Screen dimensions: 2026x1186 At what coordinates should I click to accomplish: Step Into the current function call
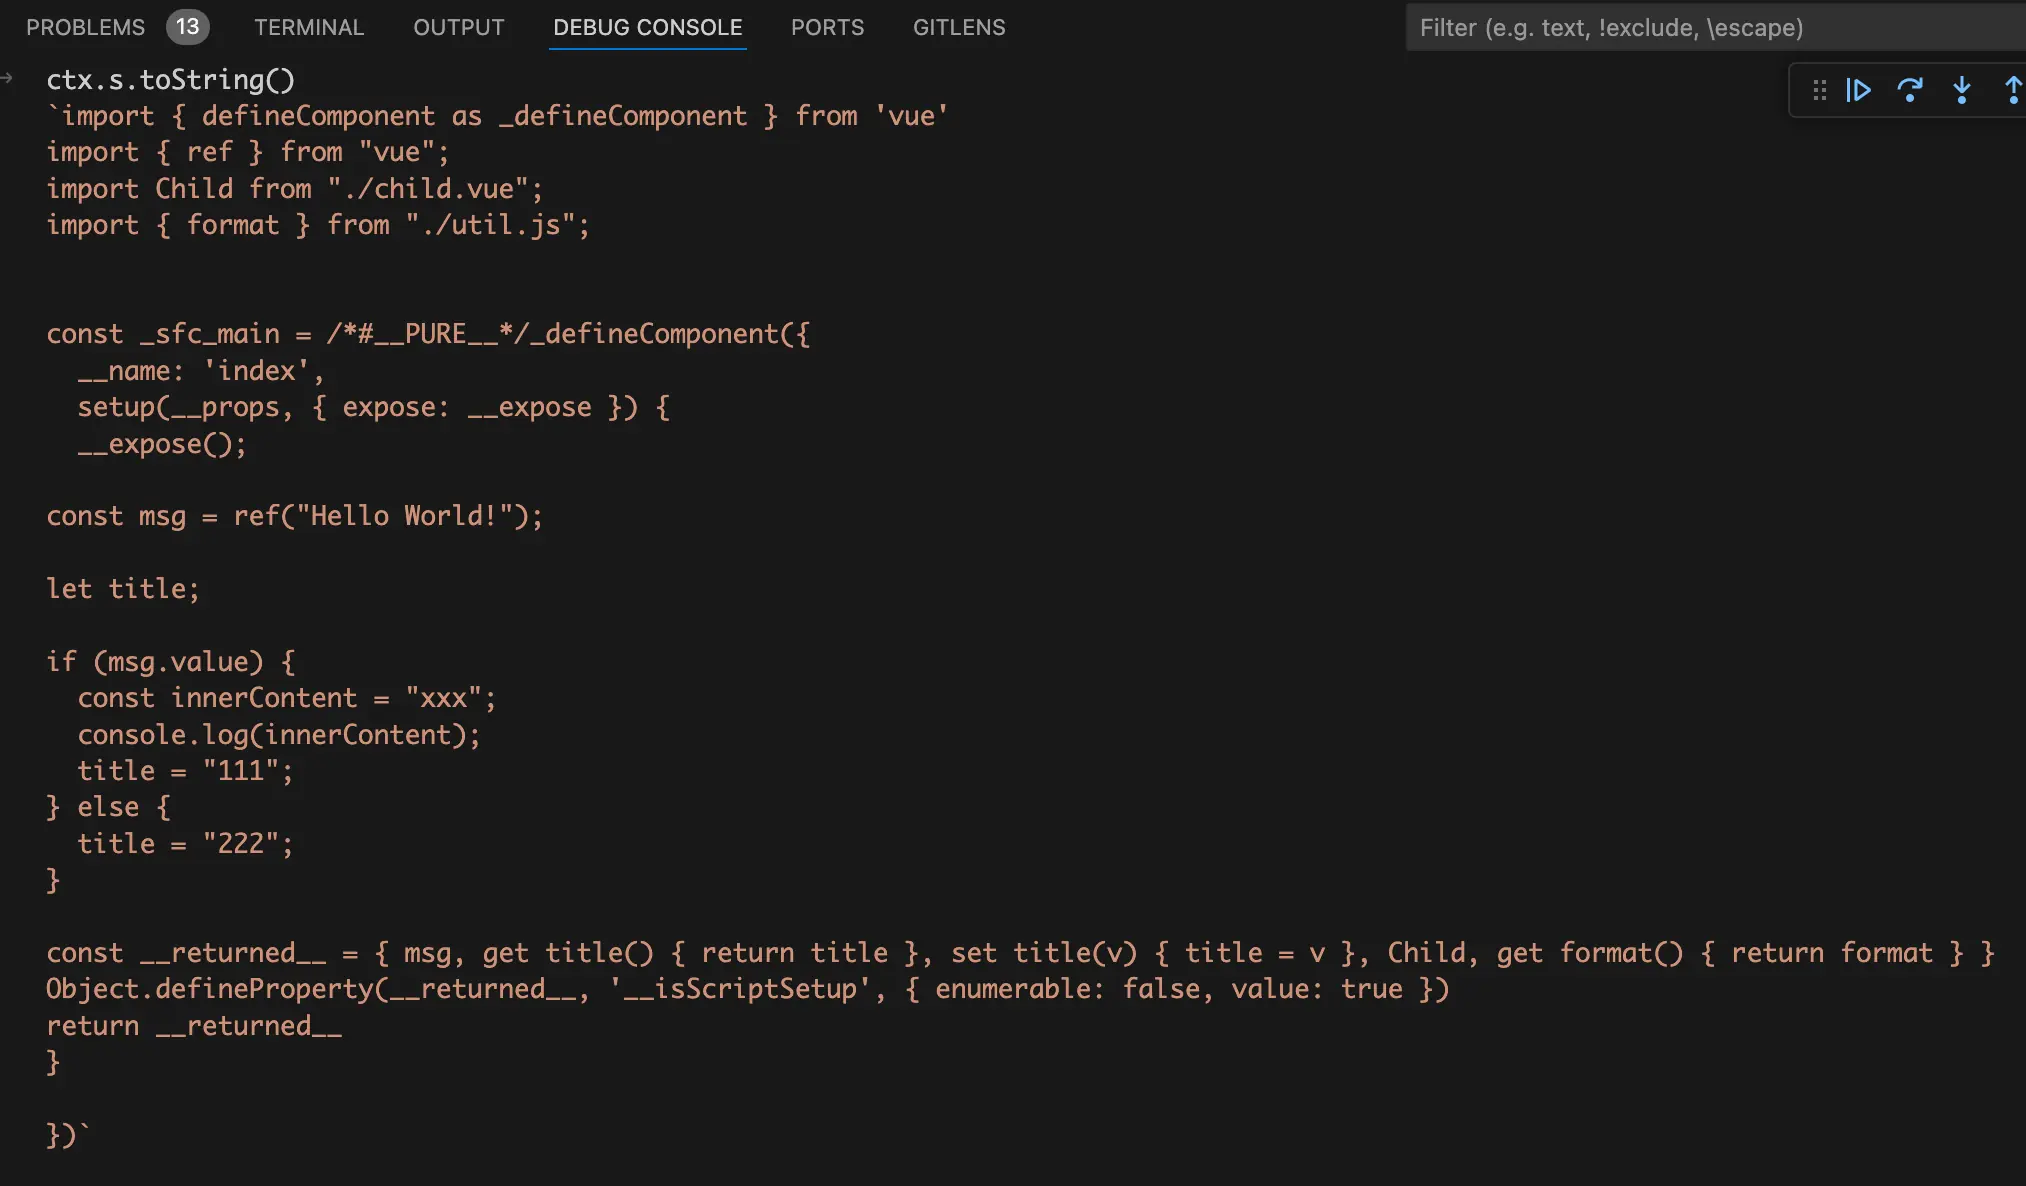(1962, 90)
